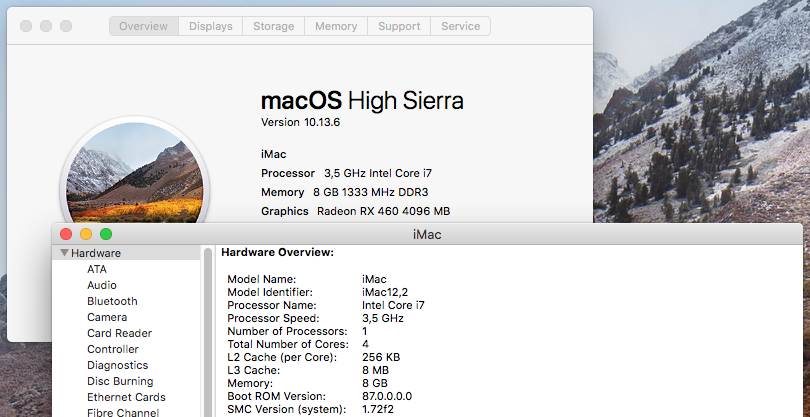The width and height of the screenshot is (810, 417).
Task: Show Ethernet Cards information
Action: point(126,397)
